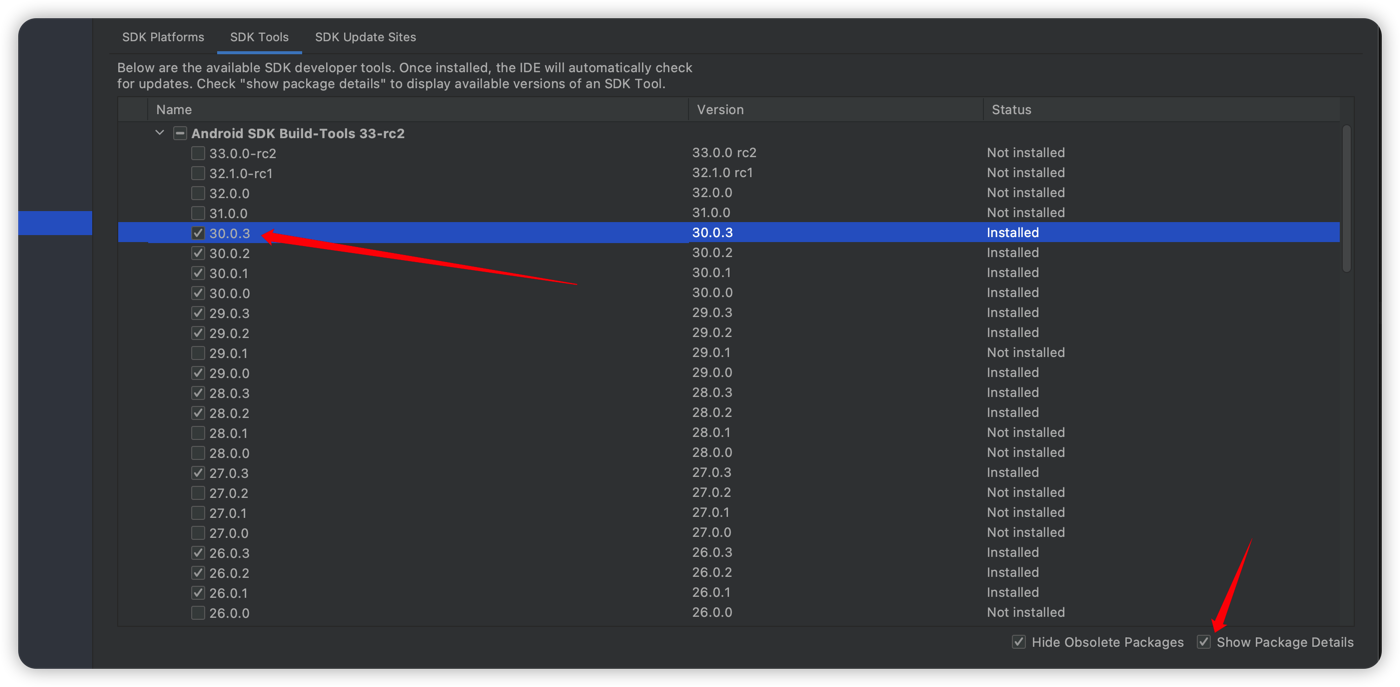Select the SDK Tools tab
Viewport: 1400px width, 687px height.
point(259,37)
